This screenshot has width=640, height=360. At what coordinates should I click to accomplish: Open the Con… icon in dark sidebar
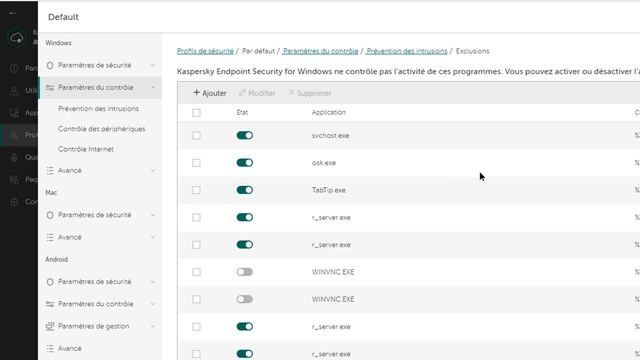tap(14, 202)
